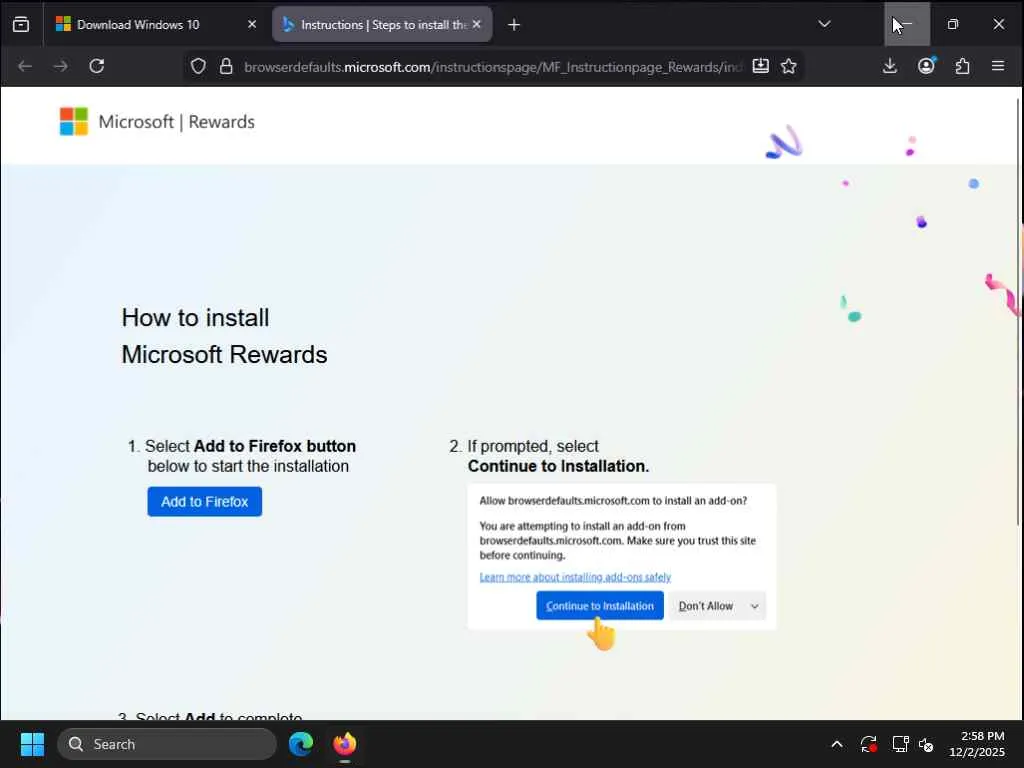
Task: Open the Extensions puzzle icon
Action: click(x=962, y=66)
